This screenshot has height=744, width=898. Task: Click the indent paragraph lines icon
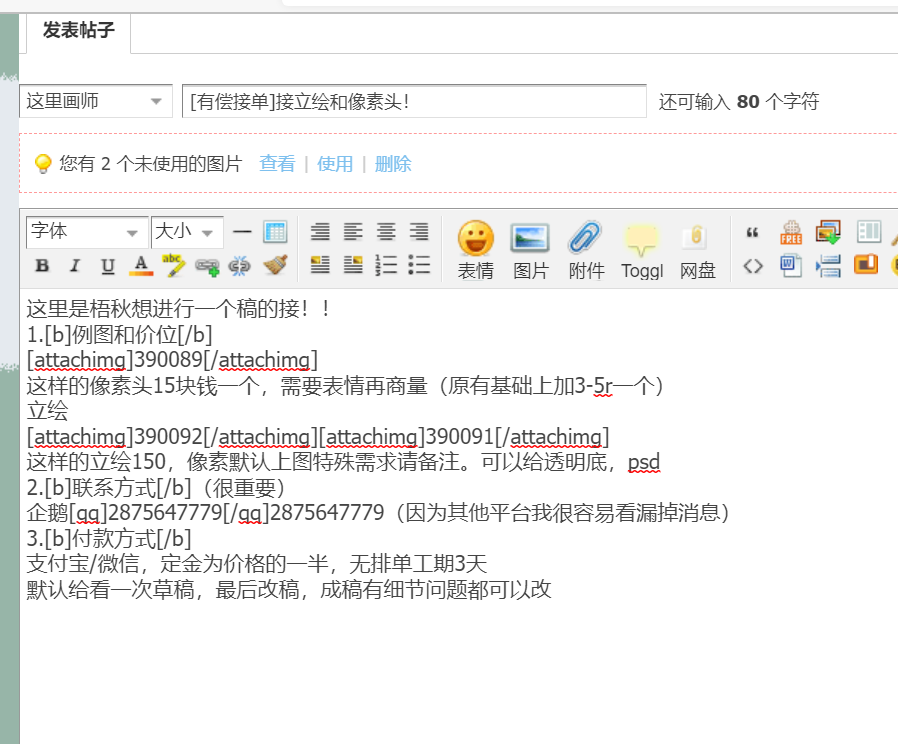828,266
